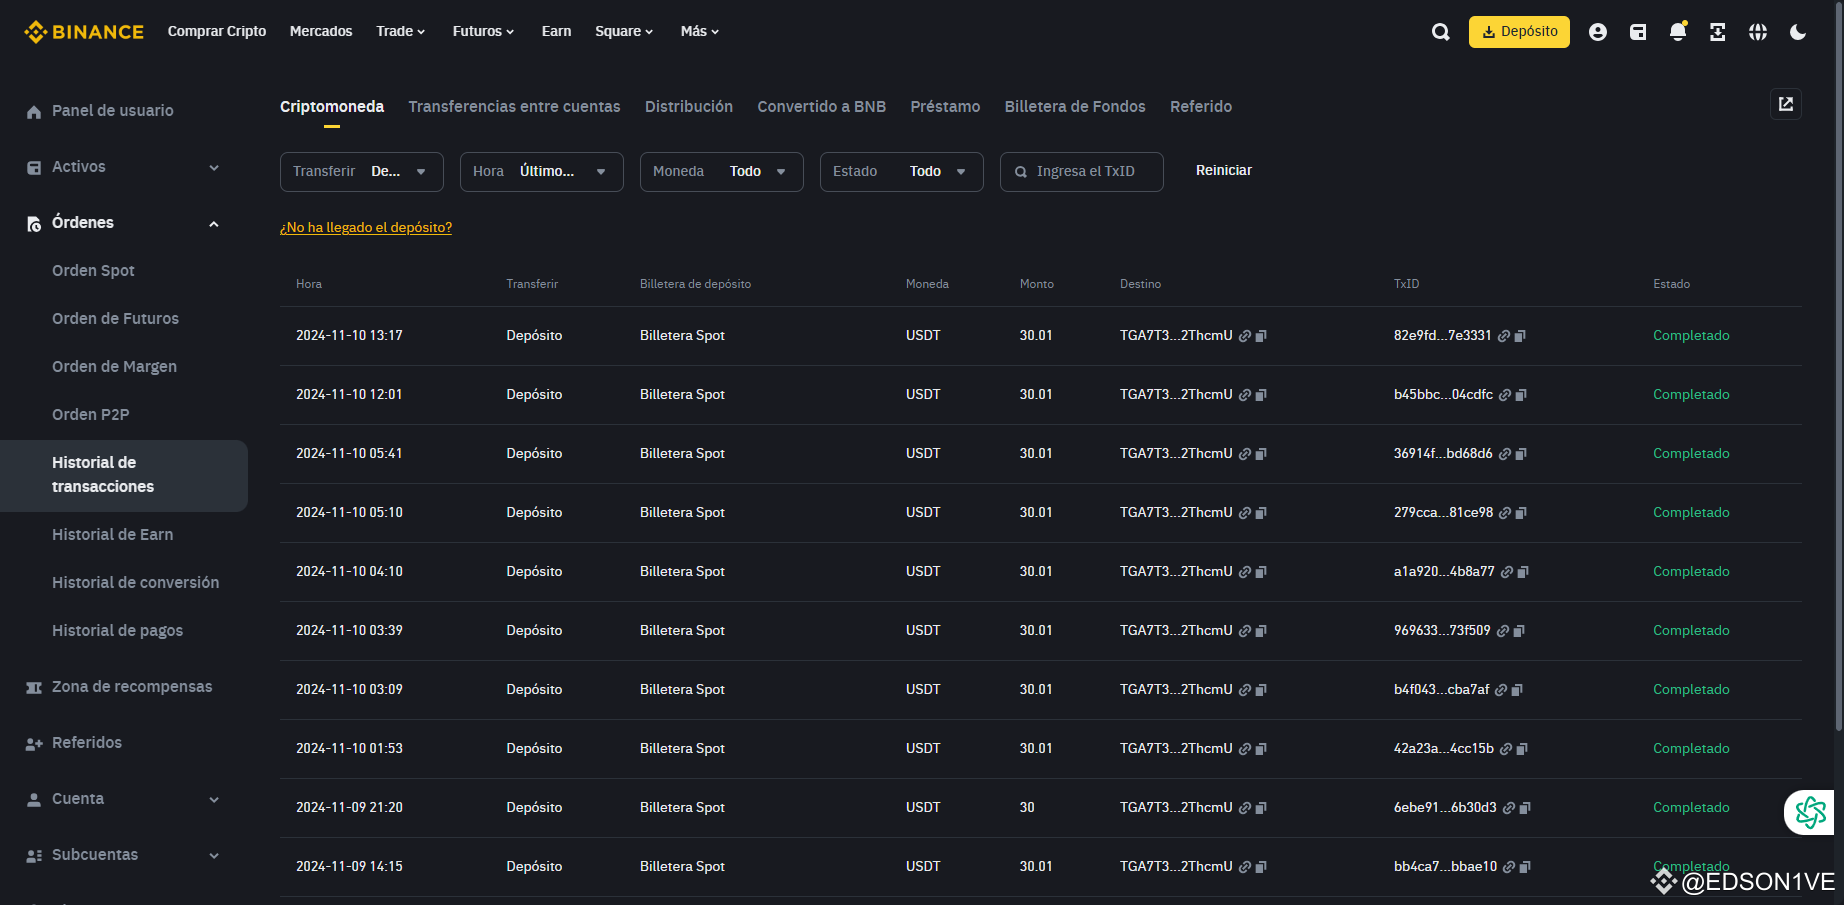Copy TxID a1a920...4b8a77

tap(1523, 572)
